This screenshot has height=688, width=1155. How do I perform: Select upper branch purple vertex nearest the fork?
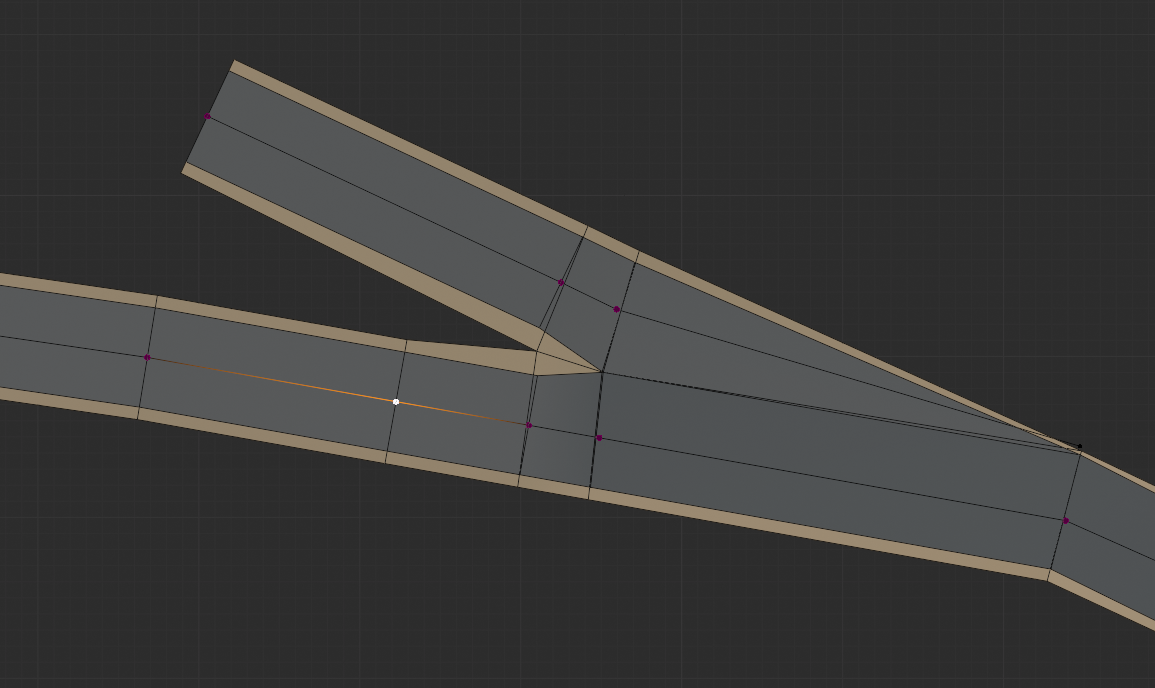(x=617, y=310)
